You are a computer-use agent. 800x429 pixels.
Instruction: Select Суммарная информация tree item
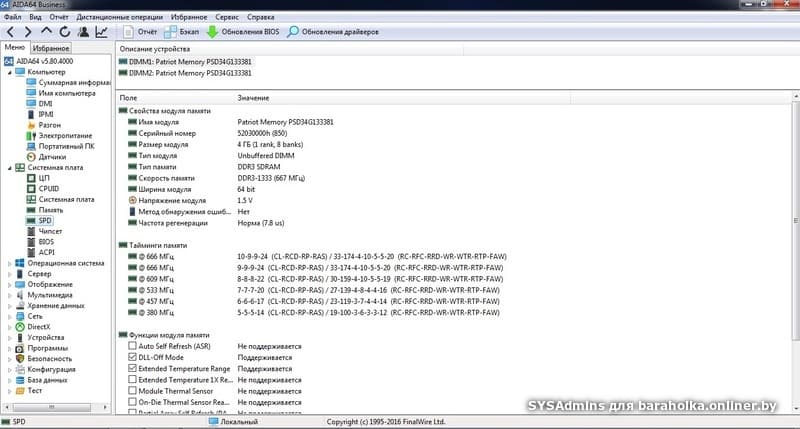tap(68, 83)
